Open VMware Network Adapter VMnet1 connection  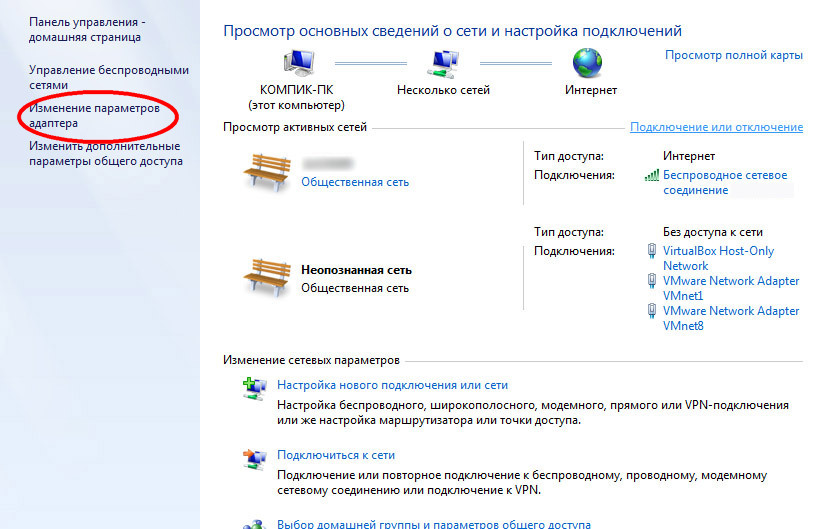coord(731,288)
